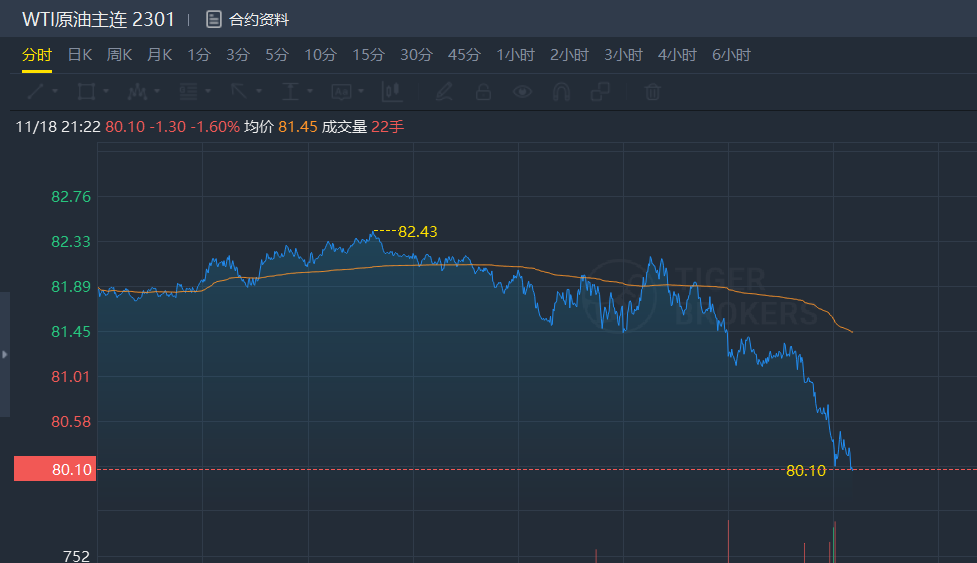
Task: Select the 3小时 interval
Action: tap(623, 55)
